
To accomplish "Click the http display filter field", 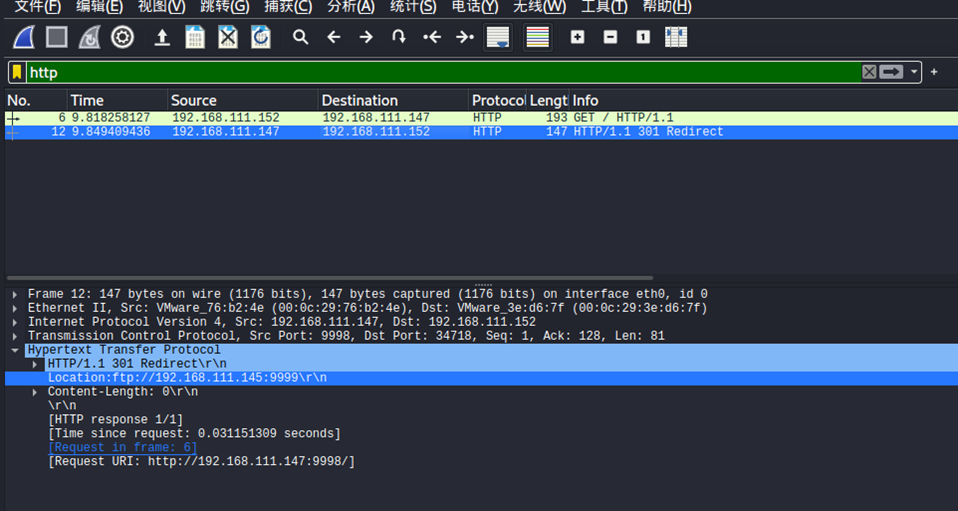I will coord(444,72).
